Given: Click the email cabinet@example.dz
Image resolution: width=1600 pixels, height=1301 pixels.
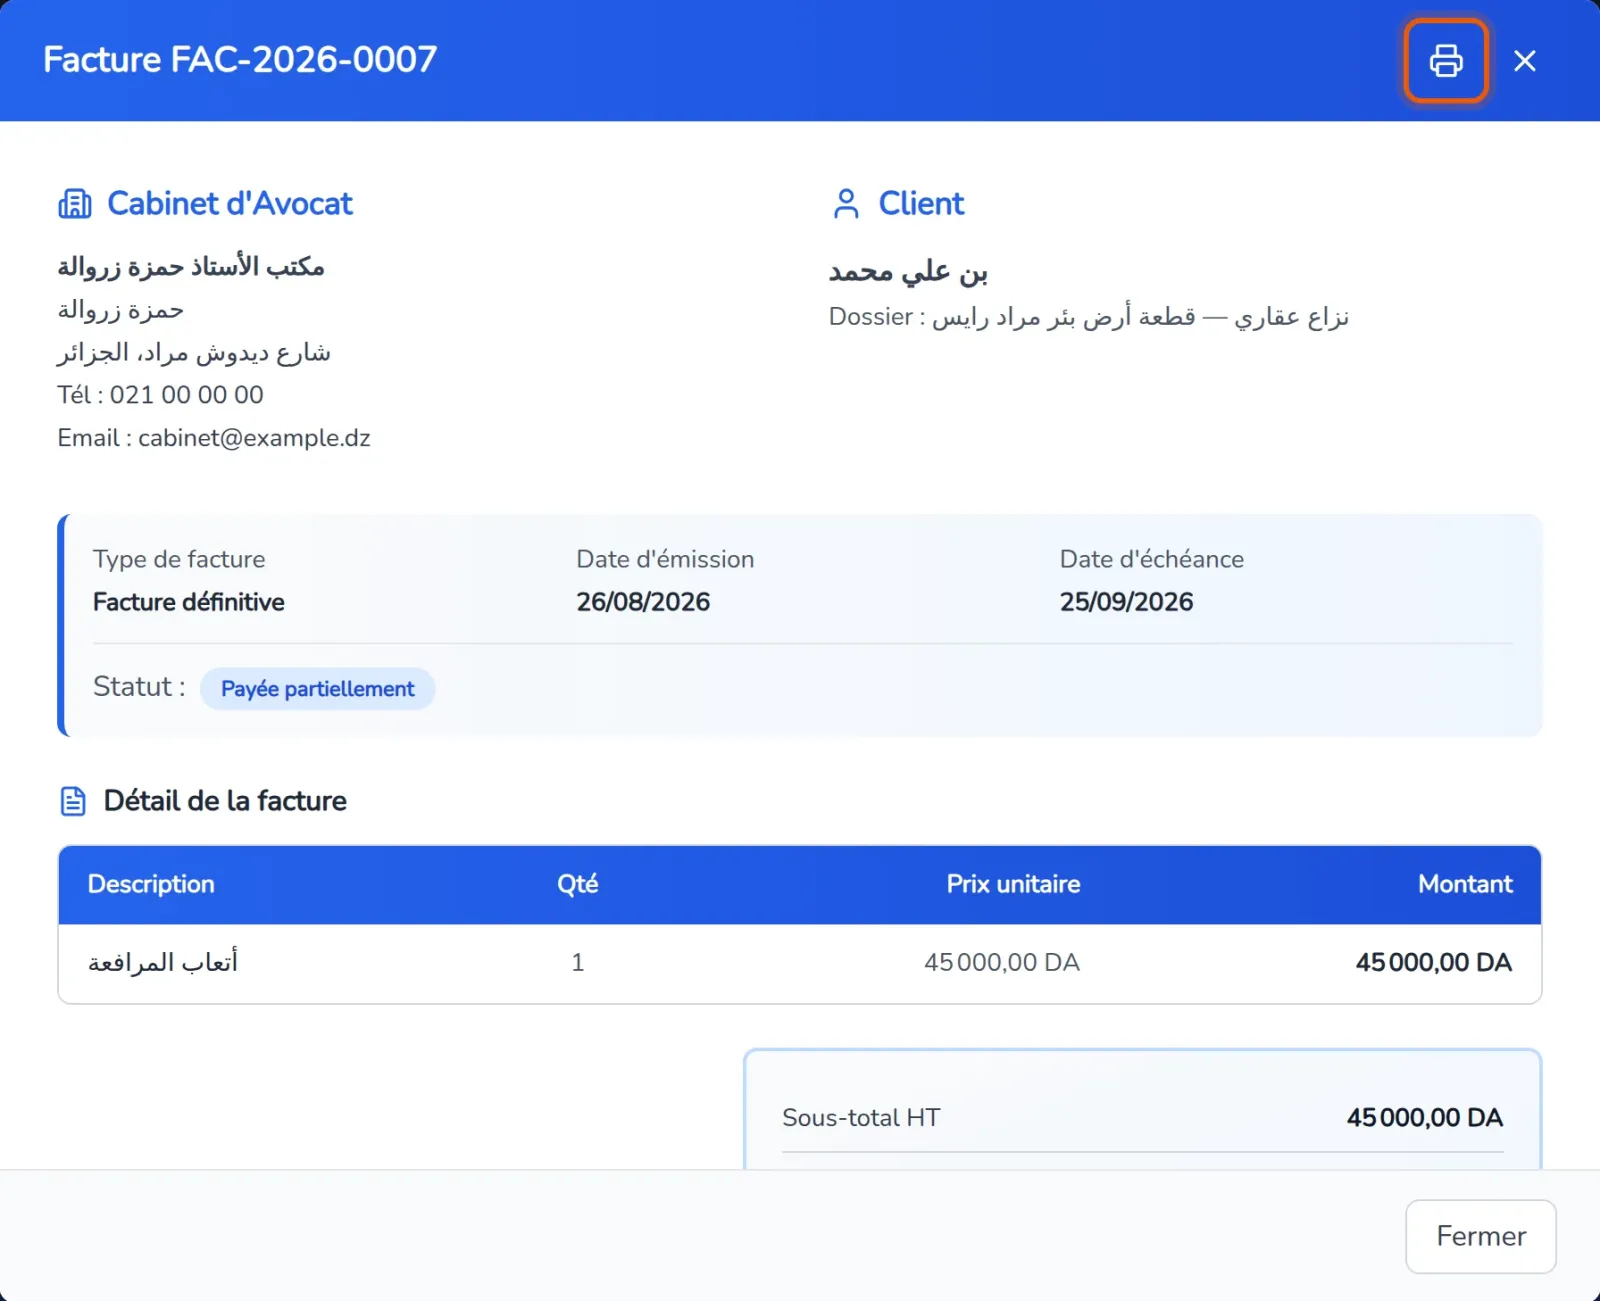Looking at the screenshot, I should [254, 438].
